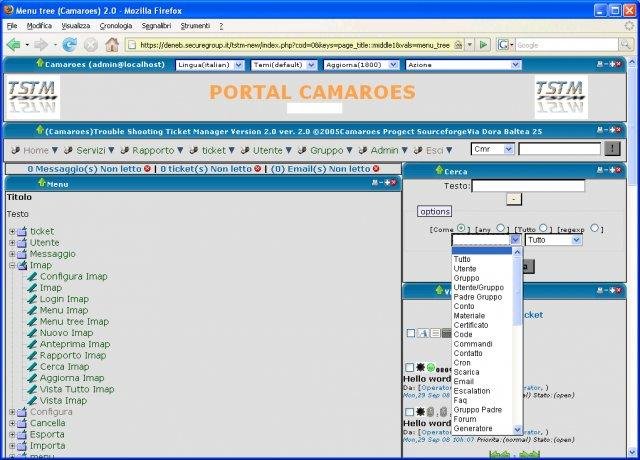Expand the Cancella tree node
Image resolution: width=640 pixels, height=460 pixels.
(12, 423)
